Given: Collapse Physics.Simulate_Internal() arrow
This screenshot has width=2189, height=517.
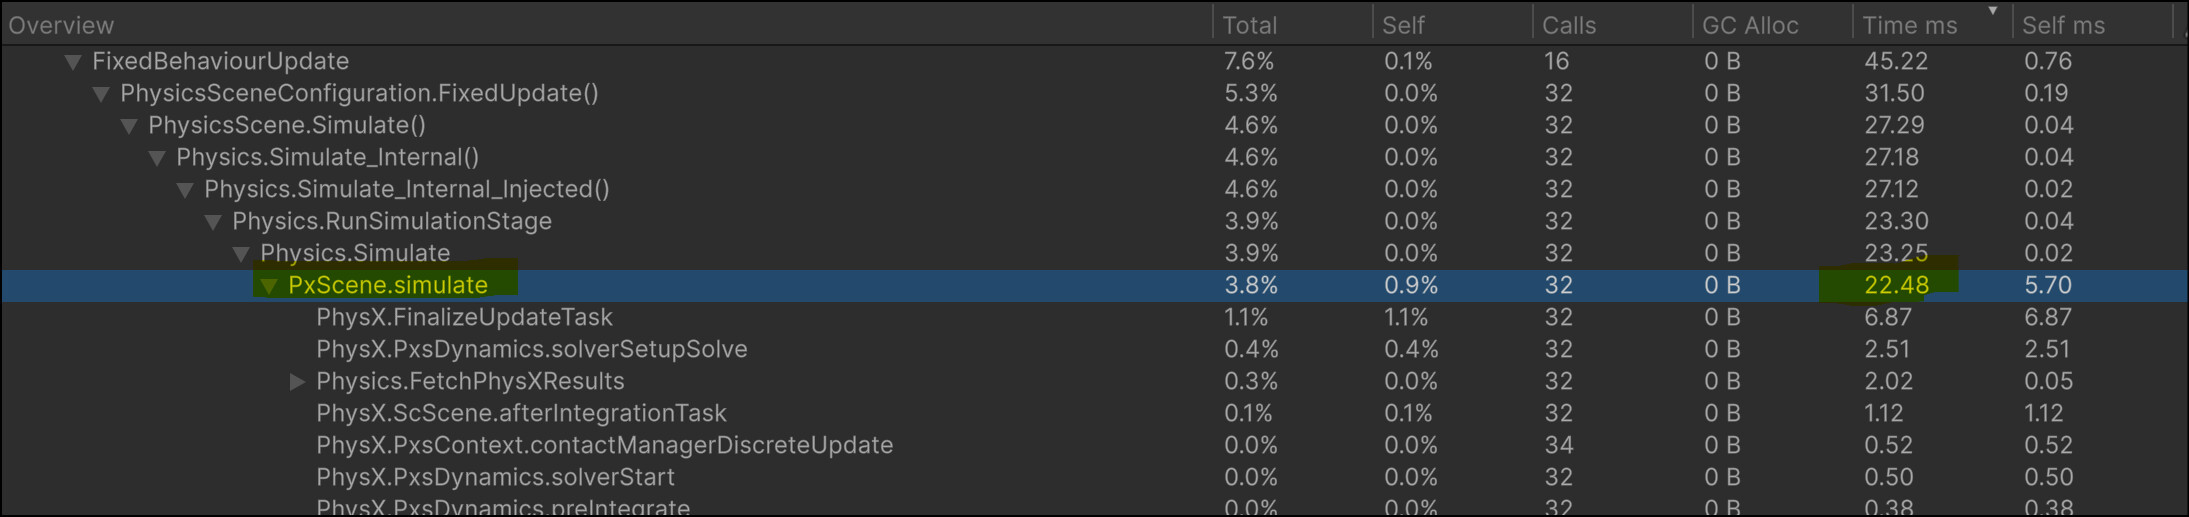Looking at the screenshot, I should click(157, 158).
